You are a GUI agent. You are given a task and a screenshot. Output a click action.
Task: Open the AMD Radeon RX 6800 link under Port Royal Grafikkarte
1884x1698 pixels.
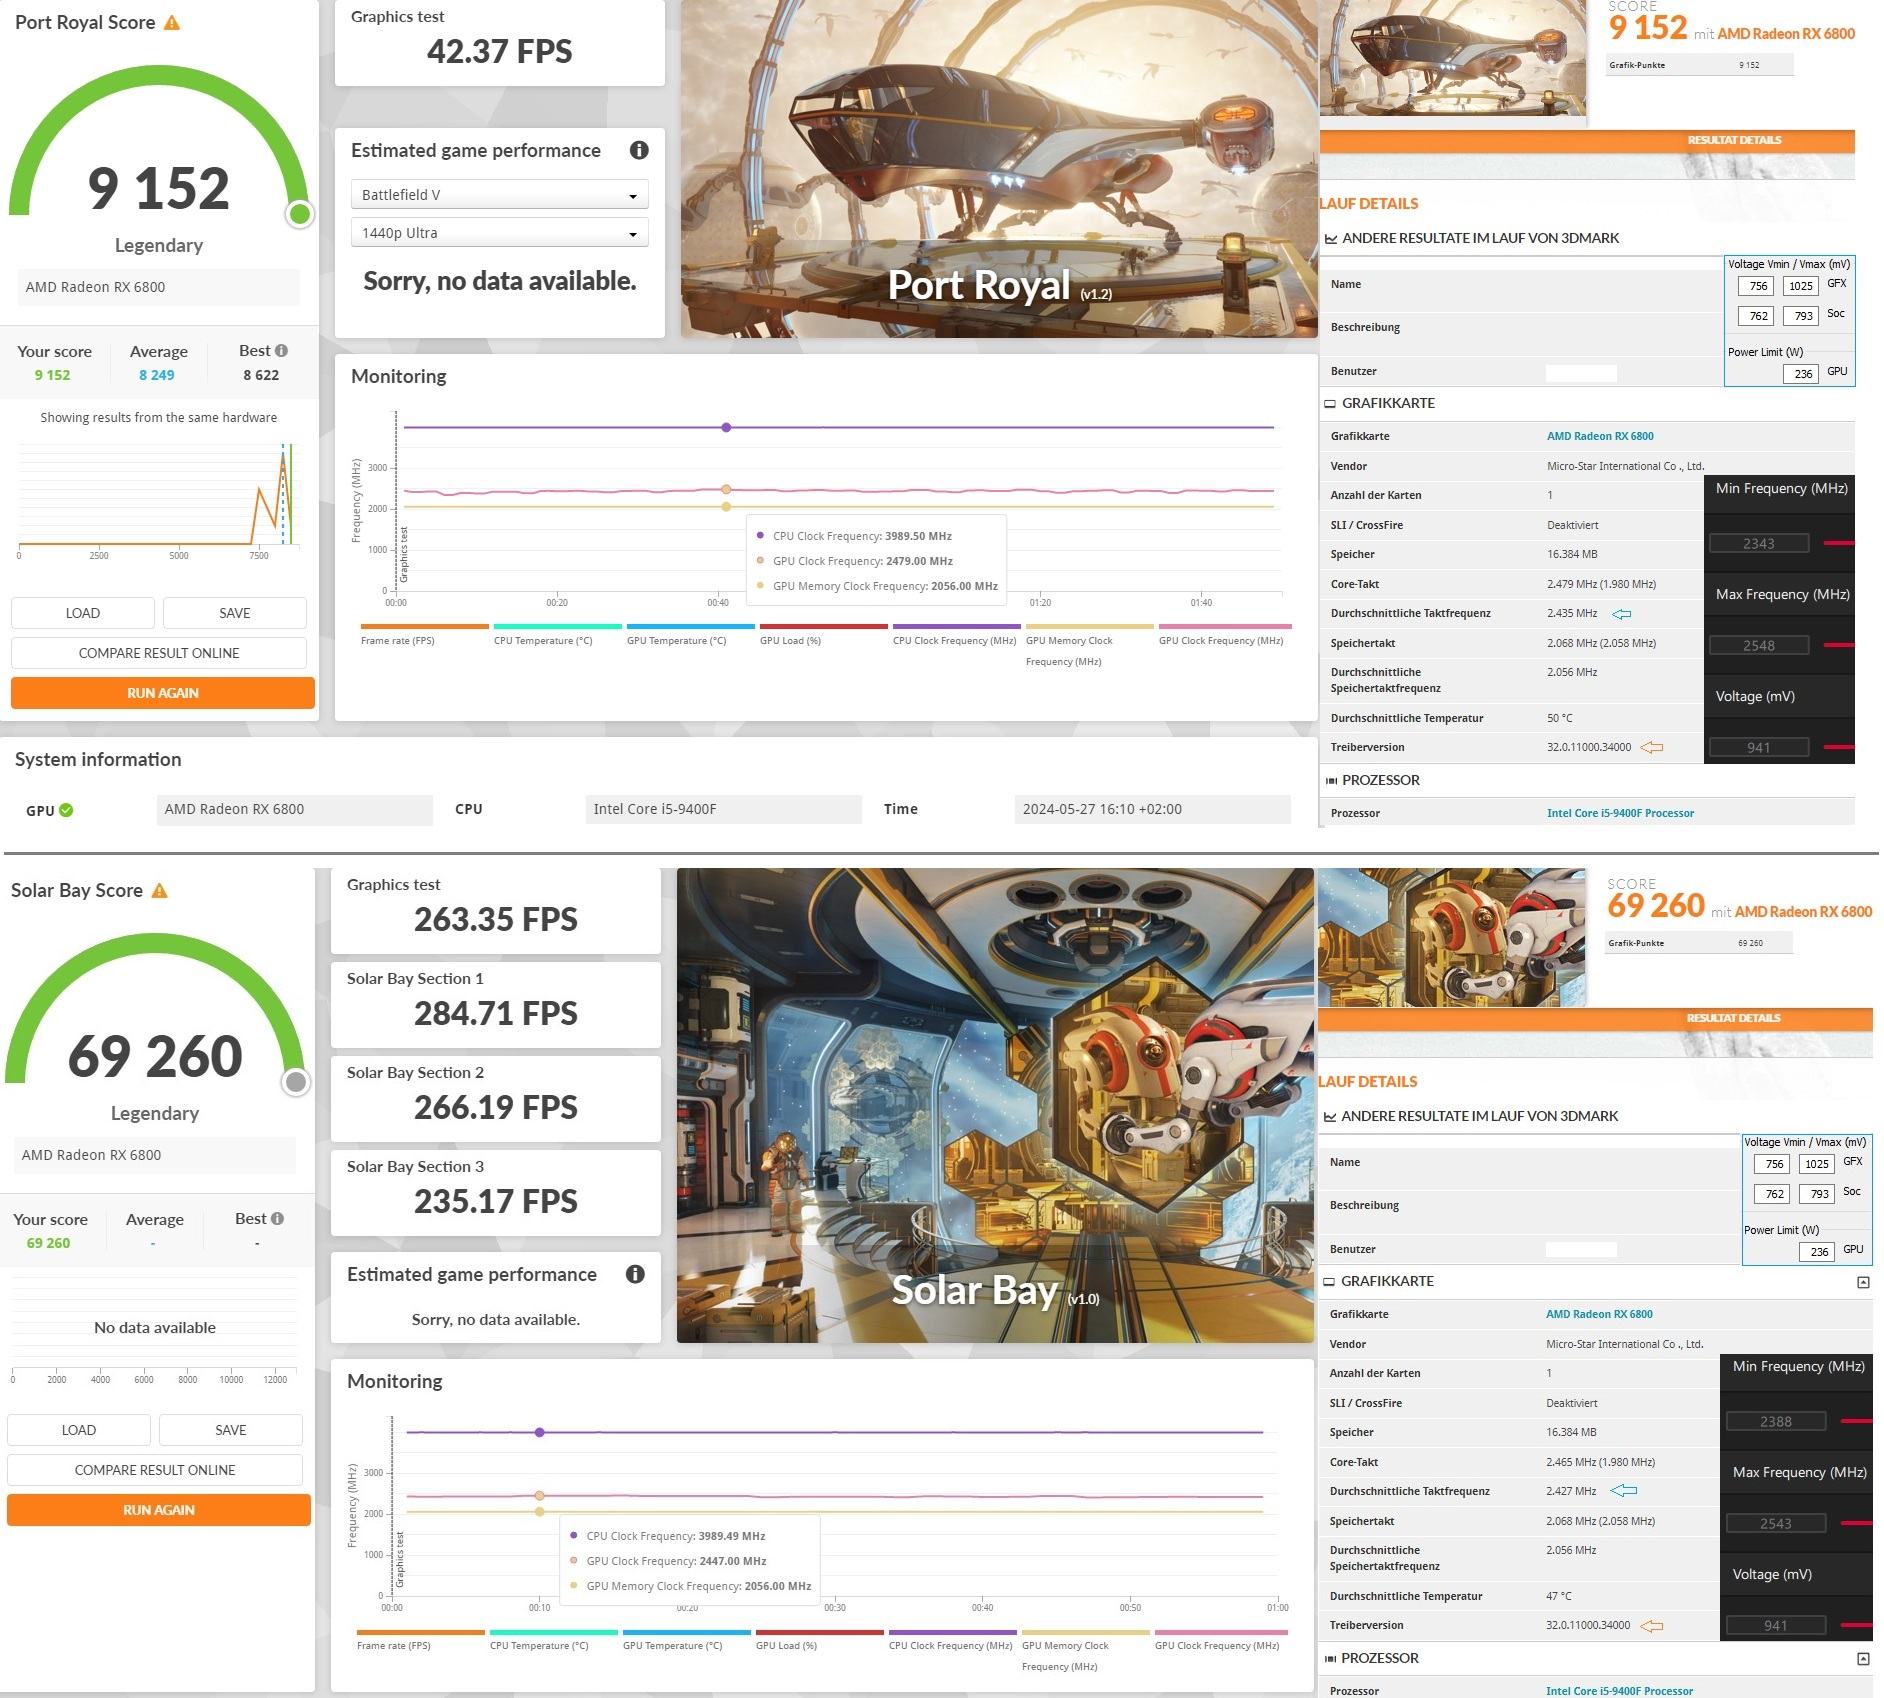tap(1600, 436)
